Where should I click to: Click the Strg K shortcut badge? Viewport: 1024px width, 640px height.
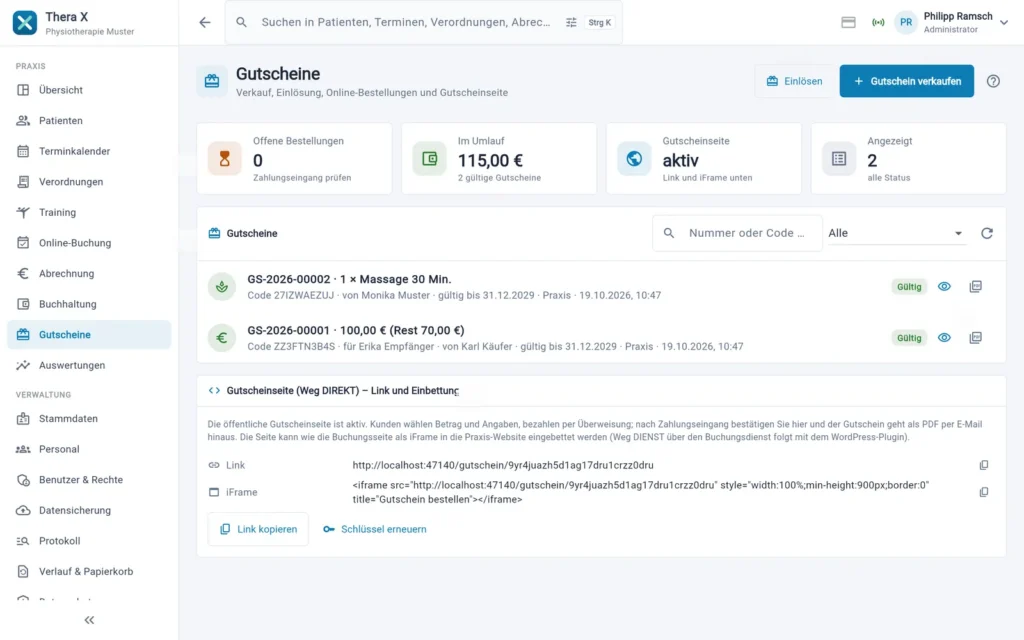(x=600, y=22)
